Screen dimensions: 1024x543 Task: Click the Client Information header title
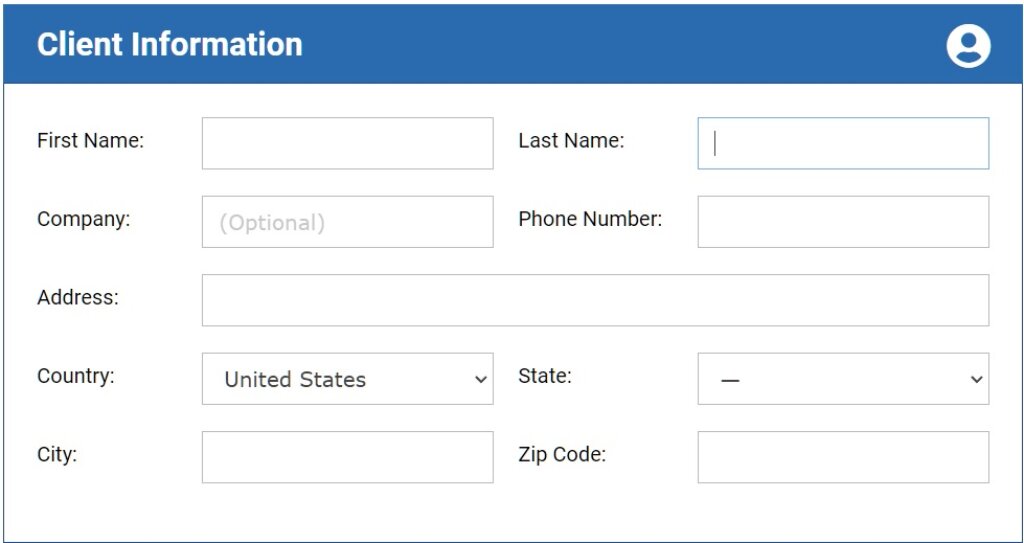click(x=170, y=44)
